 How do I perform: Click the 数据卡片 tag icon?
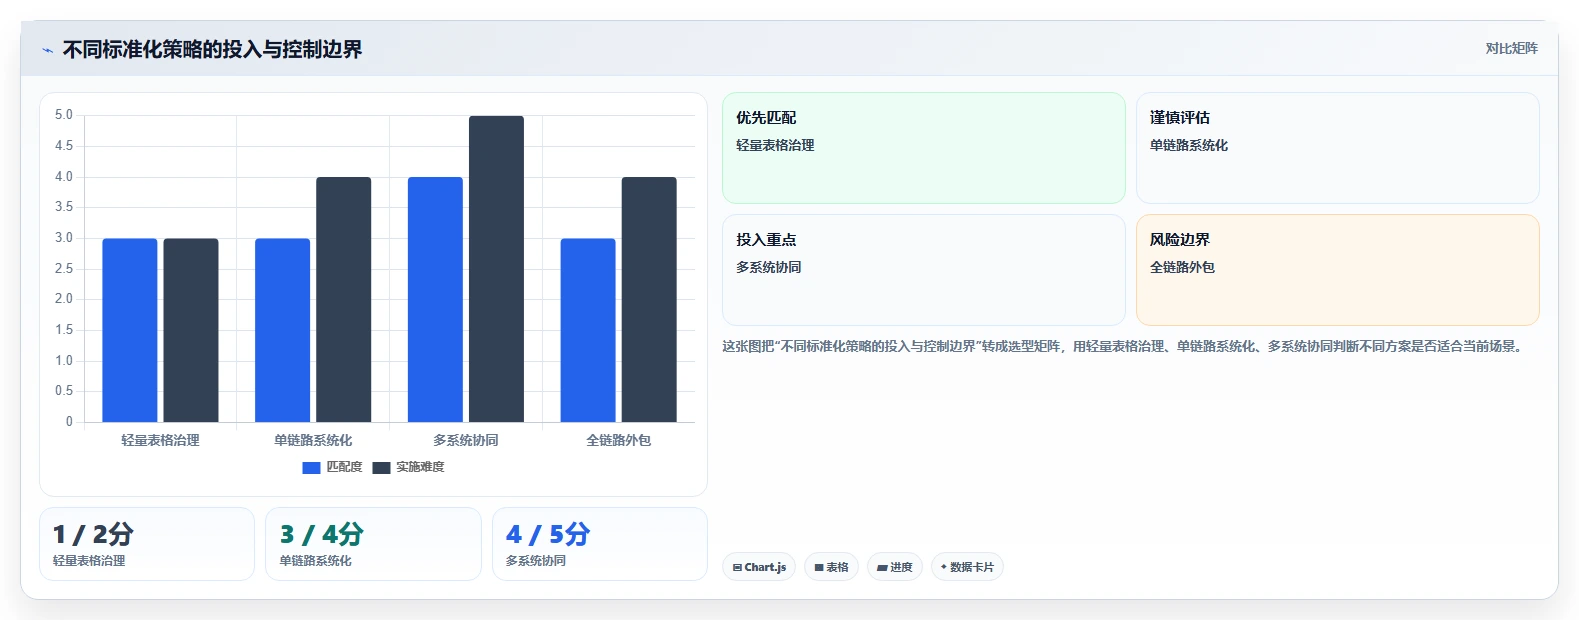(x=943, y=567)
